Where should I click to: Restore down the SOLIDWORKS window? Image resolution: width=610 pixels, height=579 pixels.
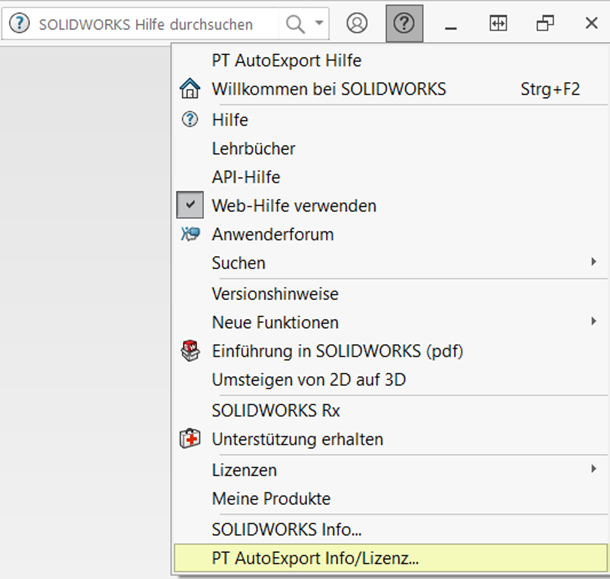pos(545,23)
